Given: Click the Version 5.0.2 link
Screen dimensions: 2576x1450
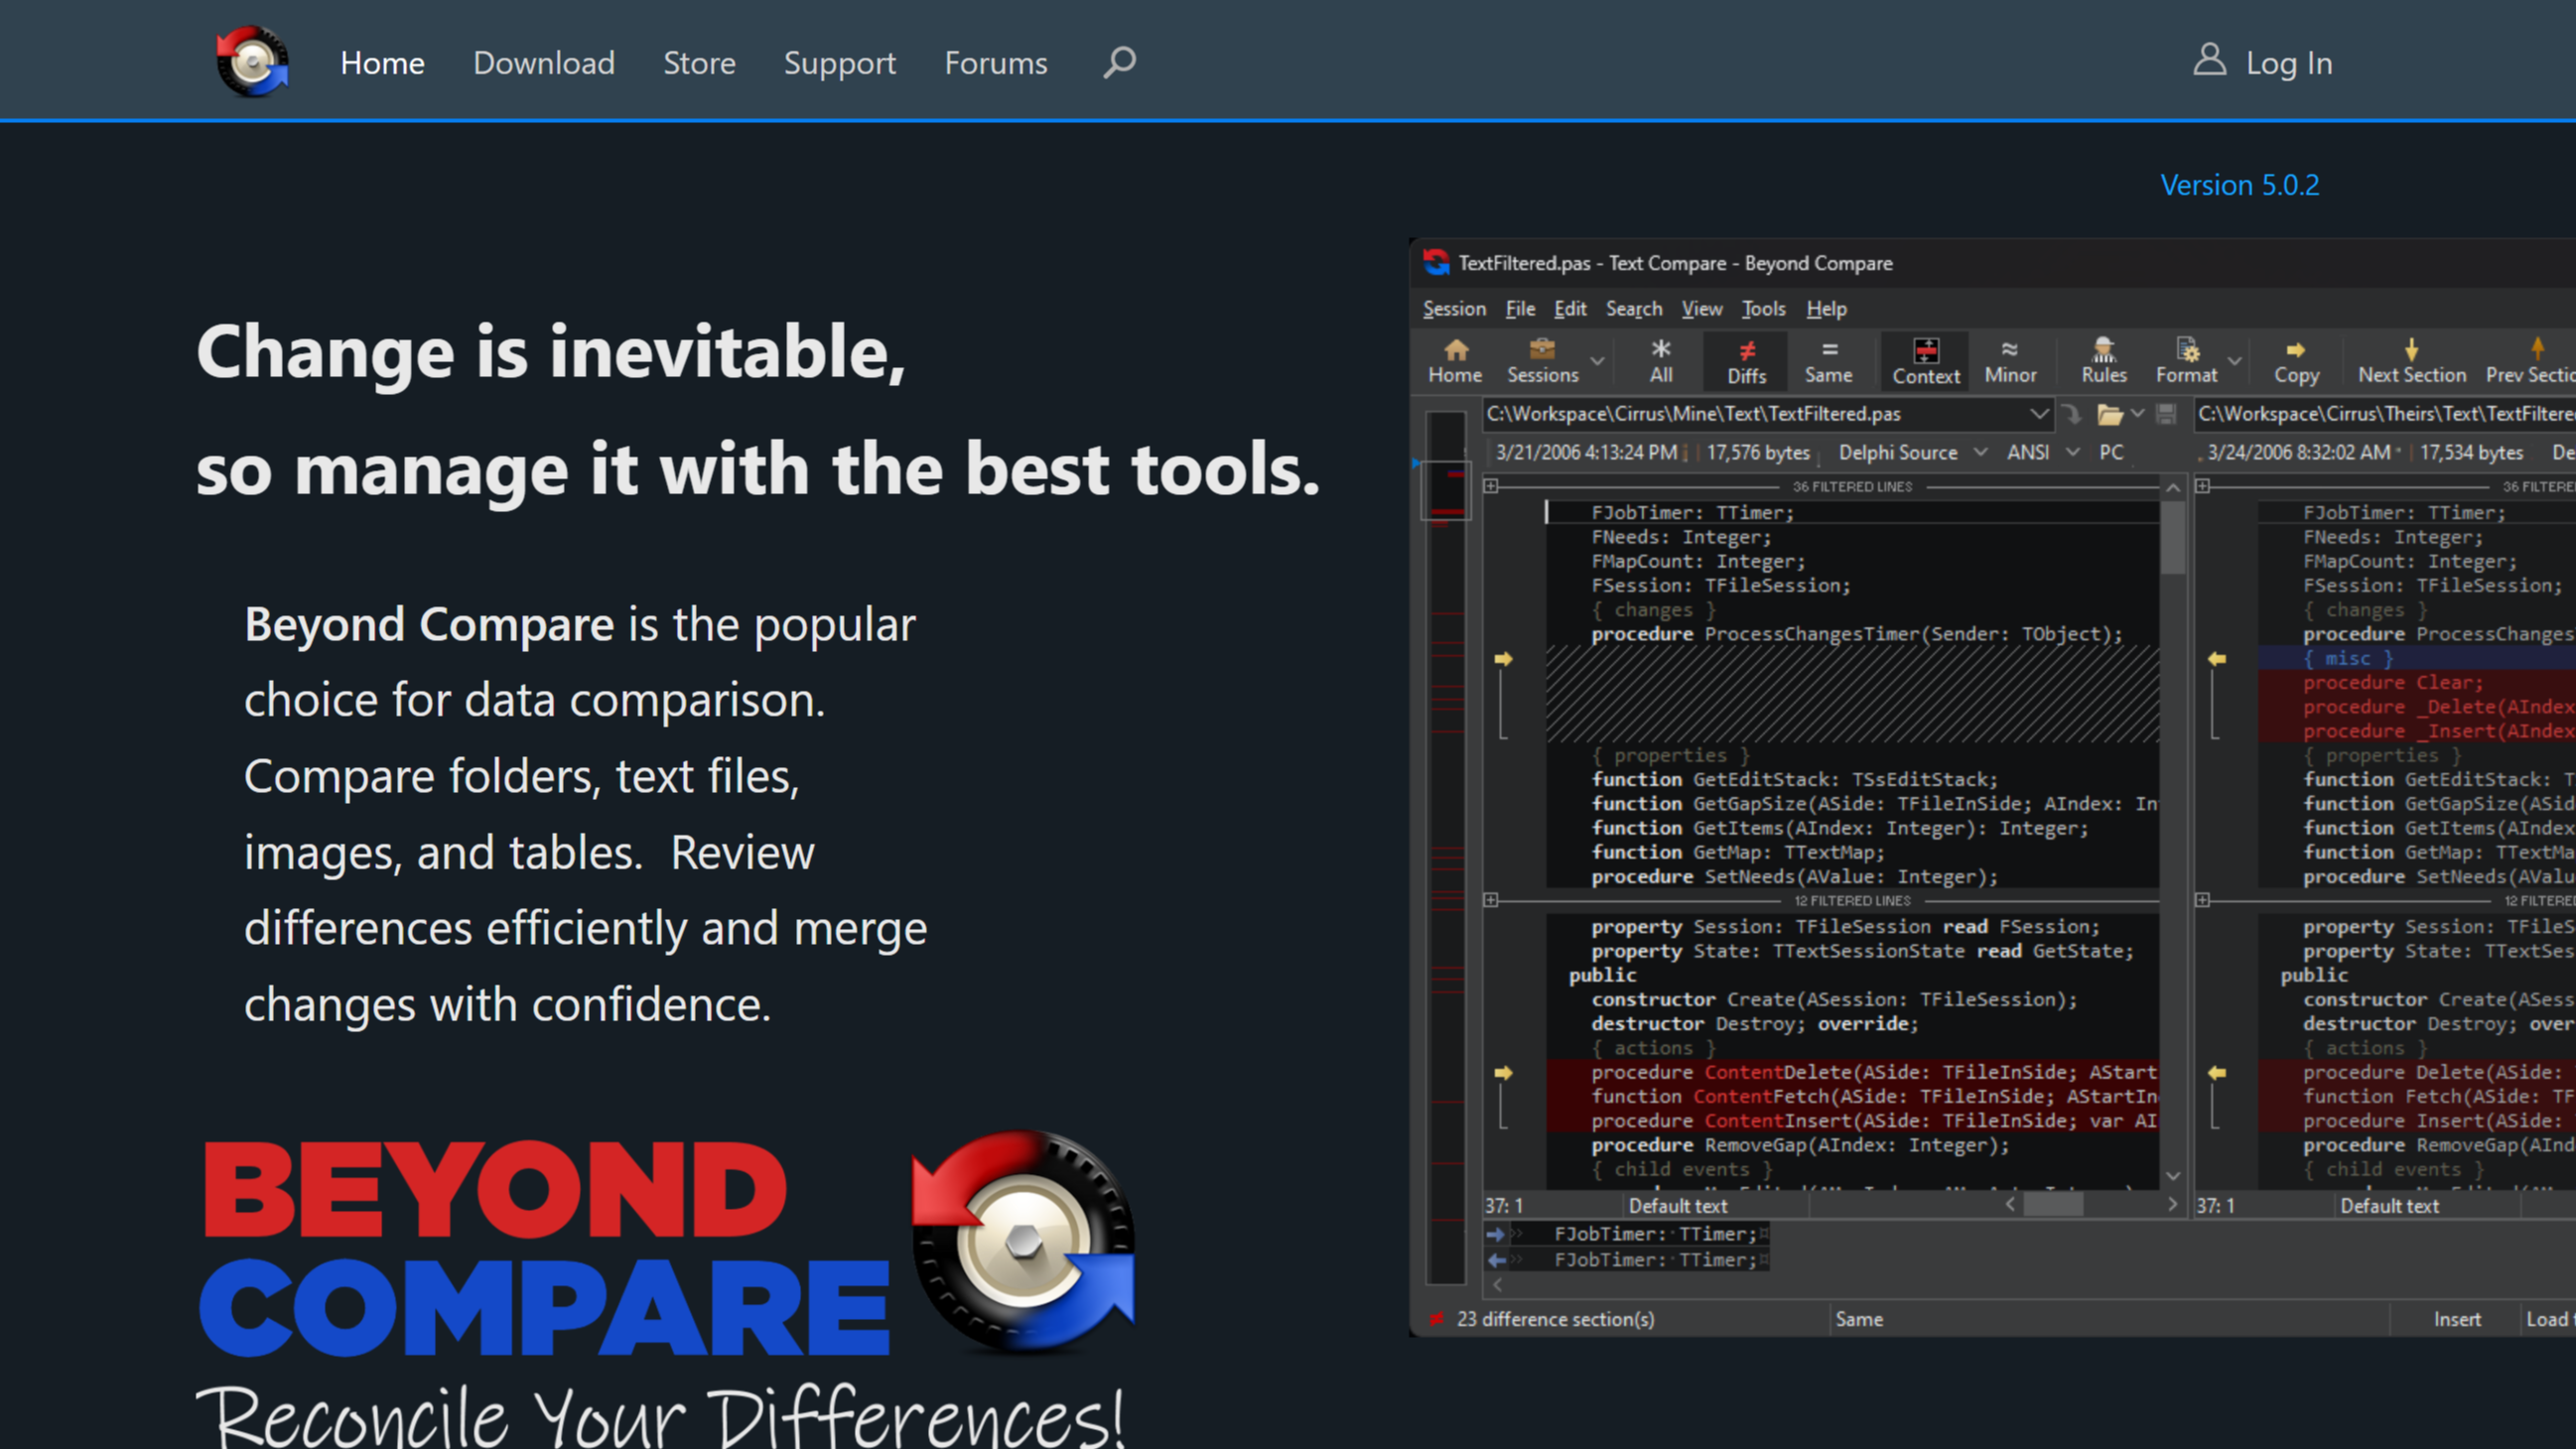Looking at the screenshot, I should point(2239,185).
